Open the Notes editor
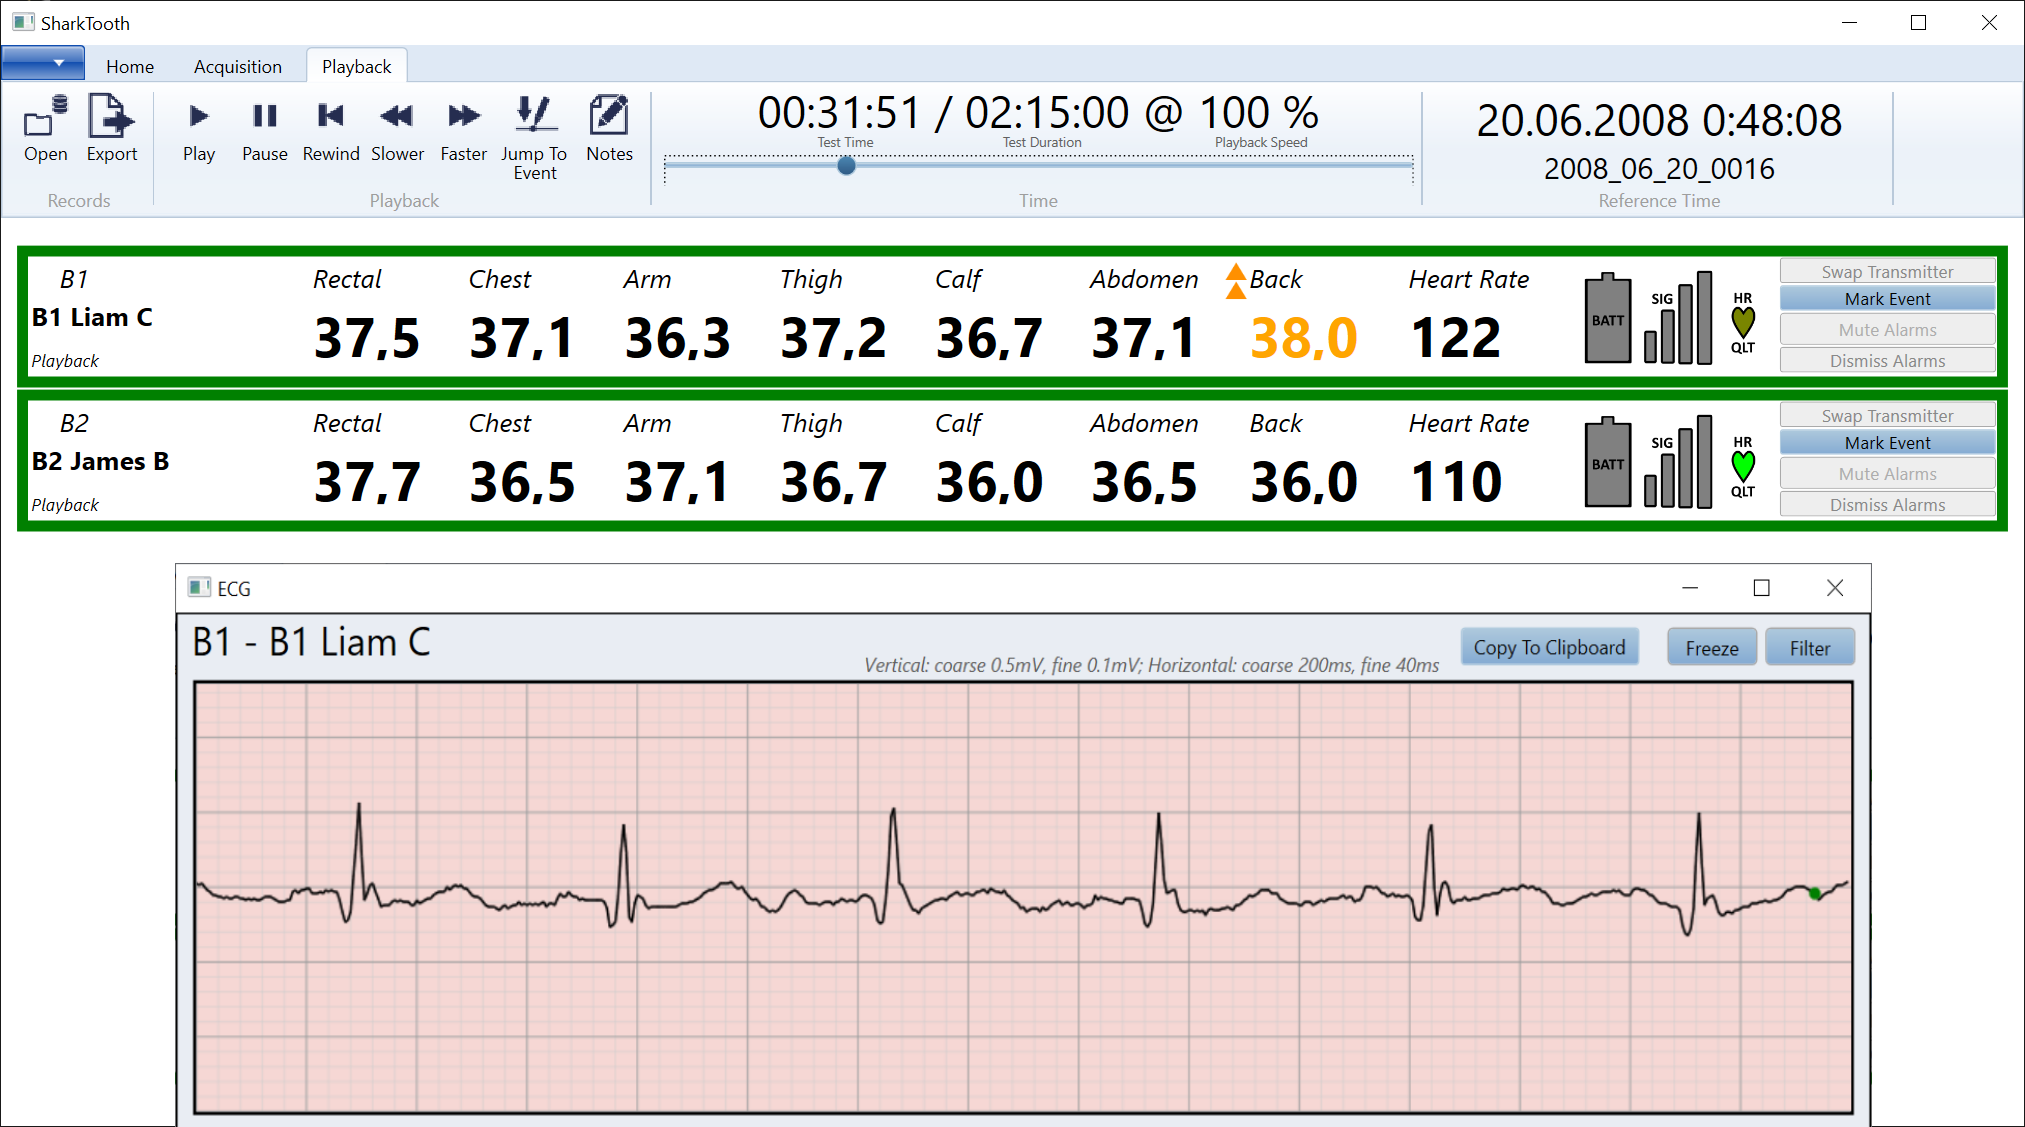Screen dimensions: 2025x1127 coord(609,128)
